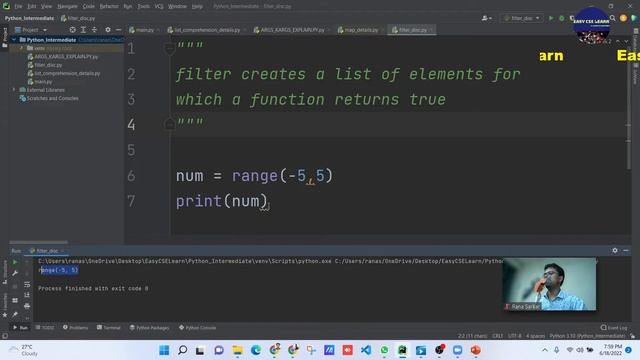Open run configuration wrench icon

pos(15,273)
